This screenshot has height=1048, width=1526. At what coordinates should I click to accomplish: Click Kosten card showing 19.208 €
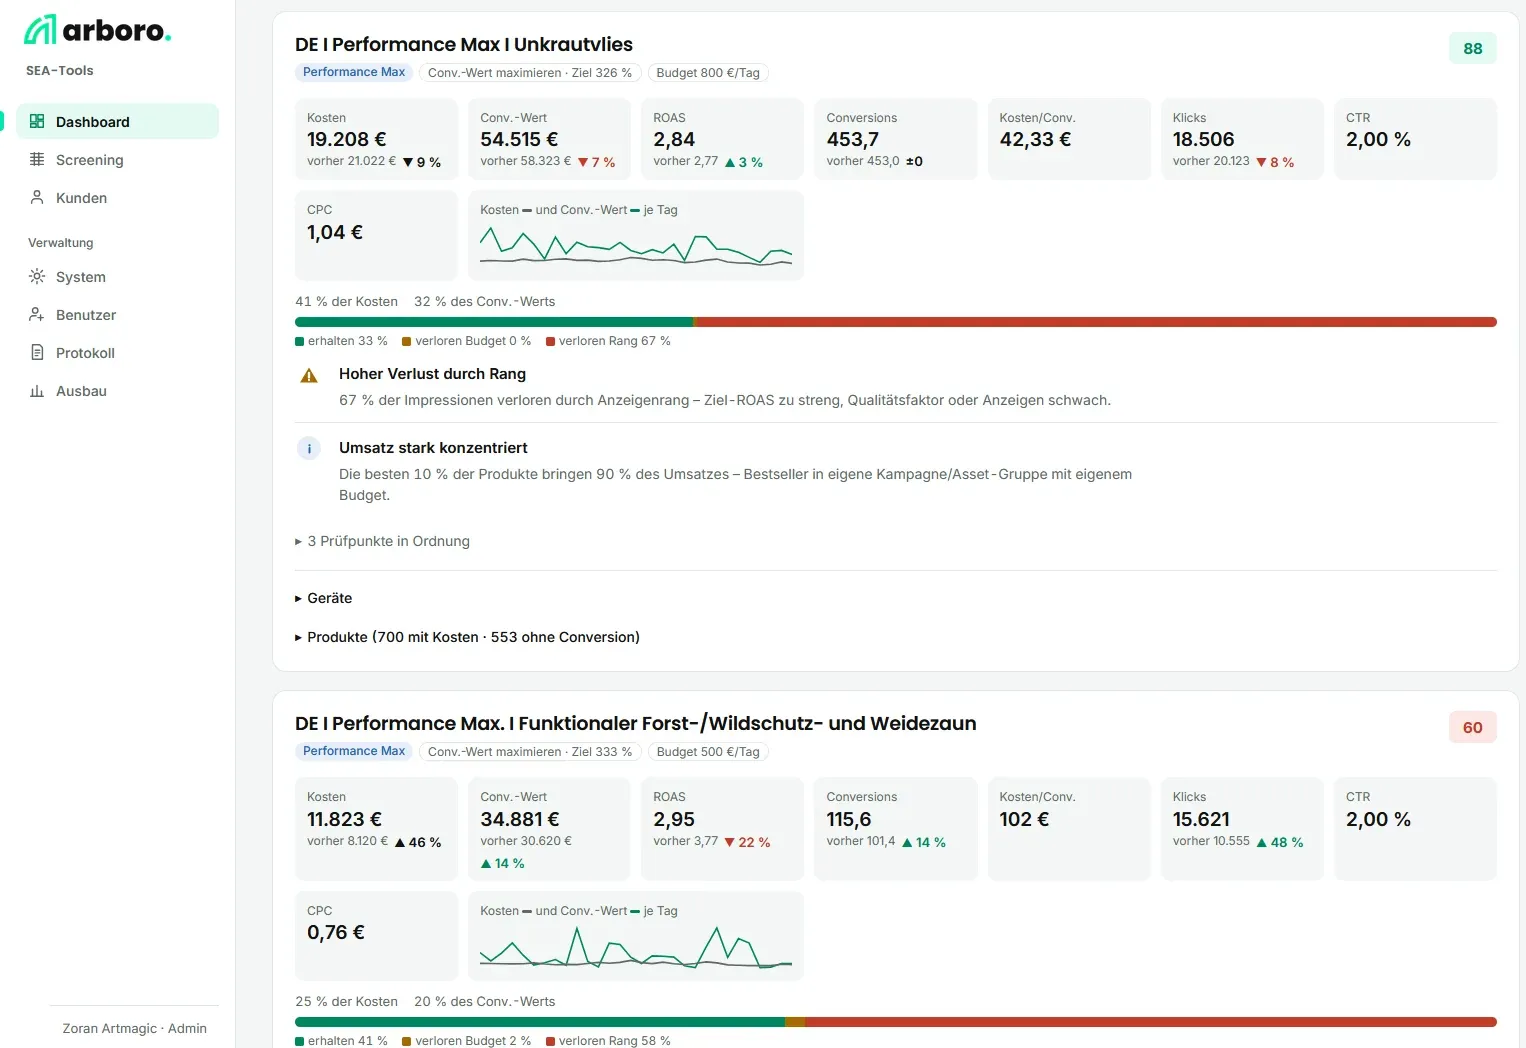tap(376, 139)
